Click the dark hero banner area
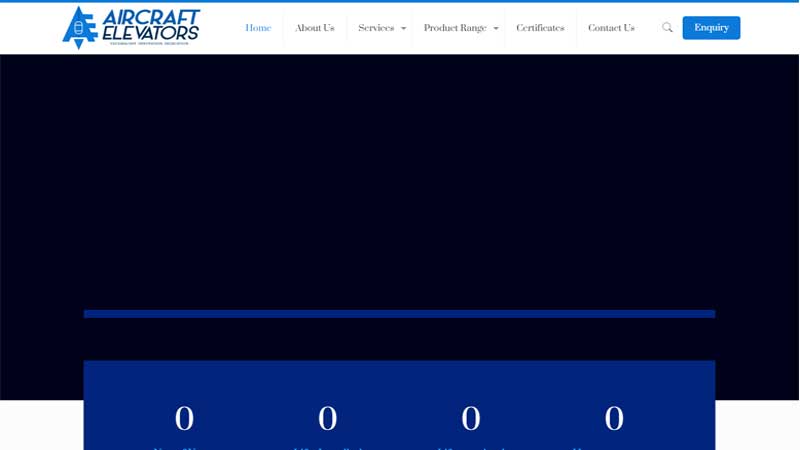800x450 pixels. point(400,180)
